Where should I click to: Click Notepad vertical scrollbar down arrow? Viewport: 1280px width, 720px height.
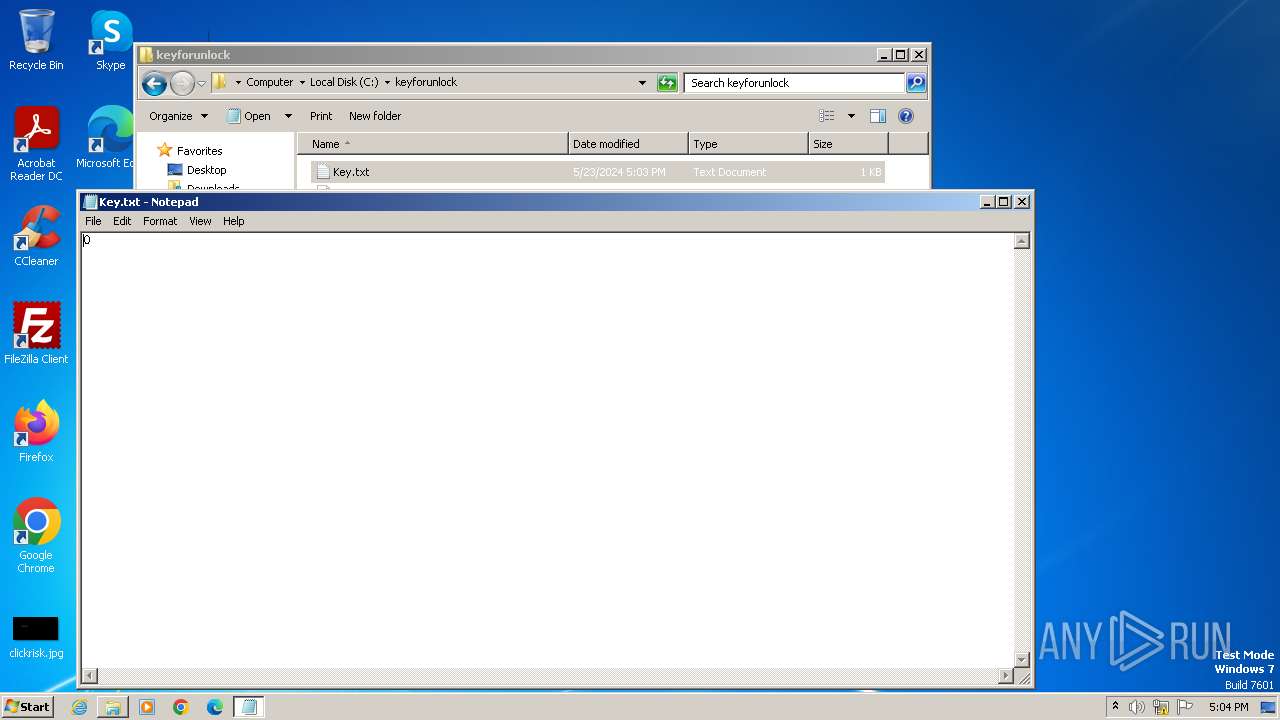point(1022,659)
